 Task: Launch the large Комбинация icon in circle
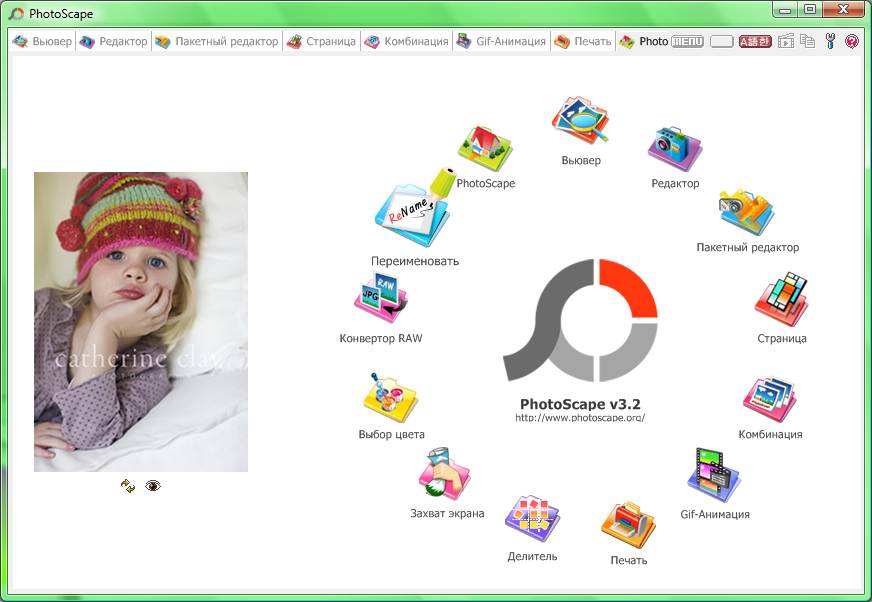770,399
